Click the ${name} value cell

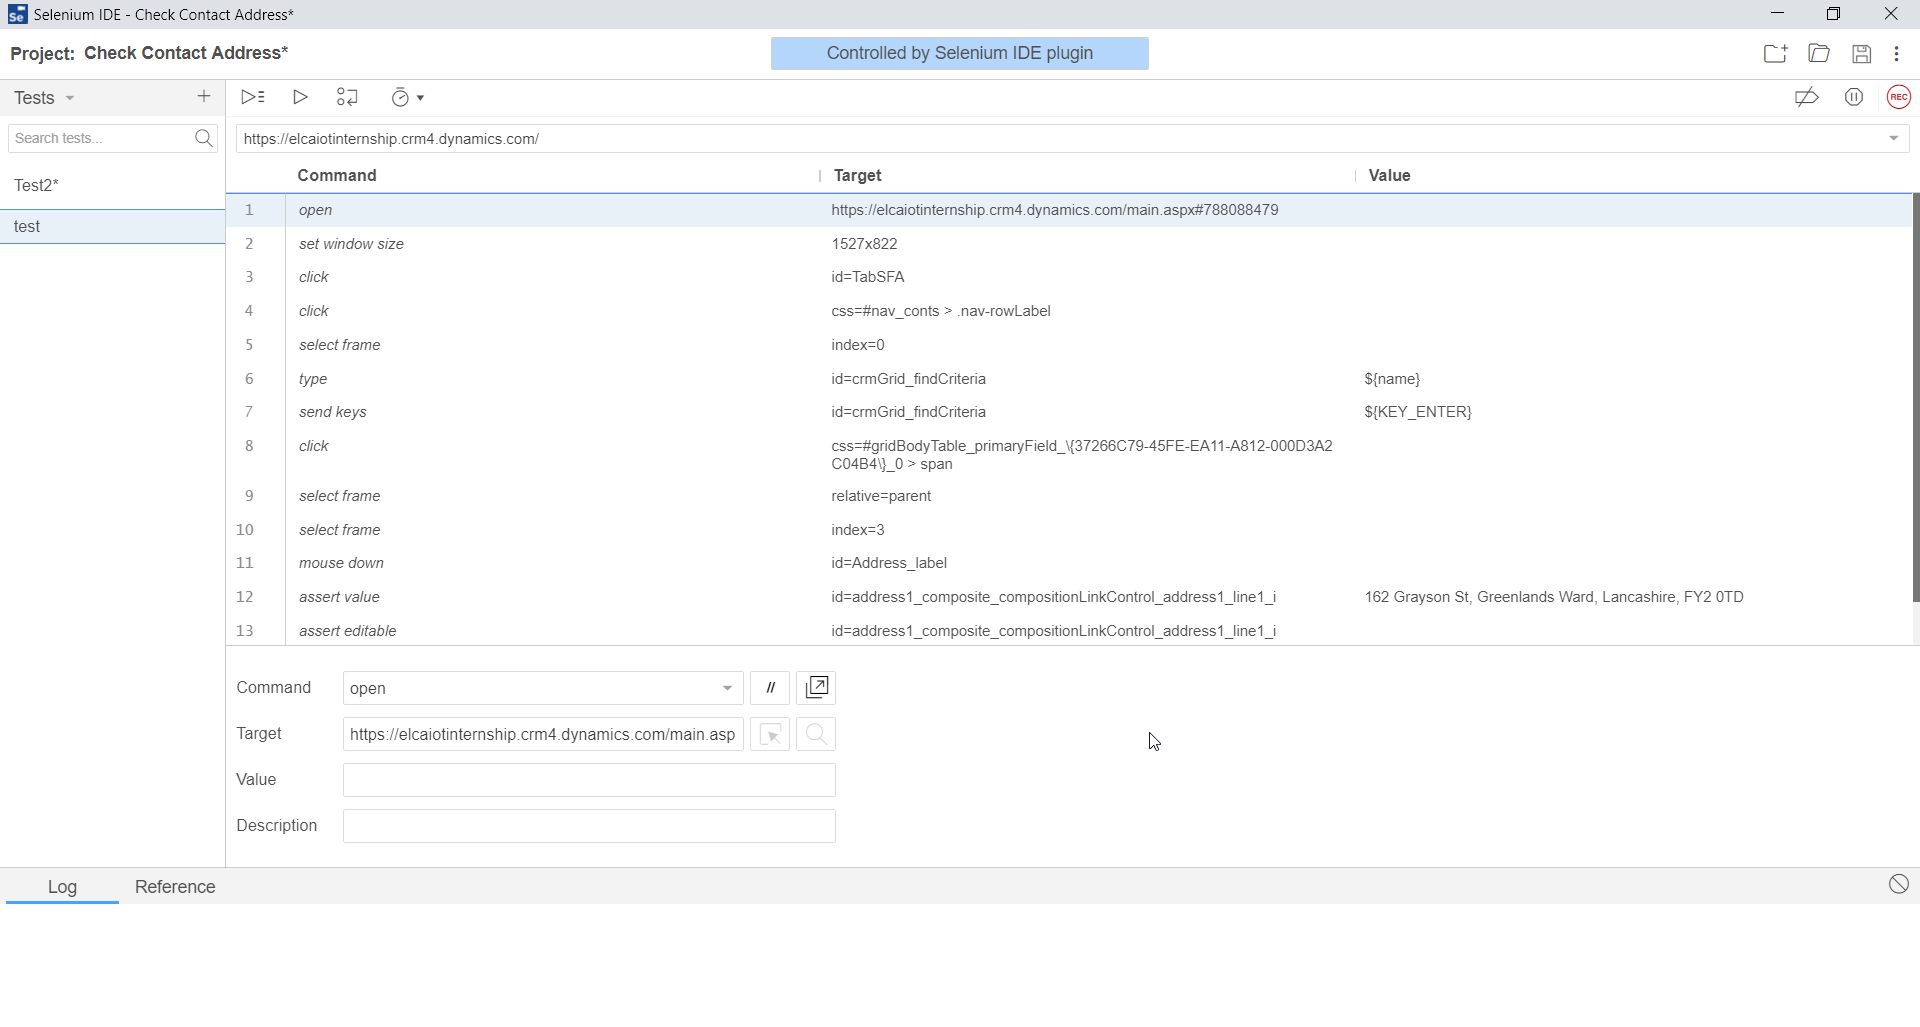click(x=1392, y=379)
